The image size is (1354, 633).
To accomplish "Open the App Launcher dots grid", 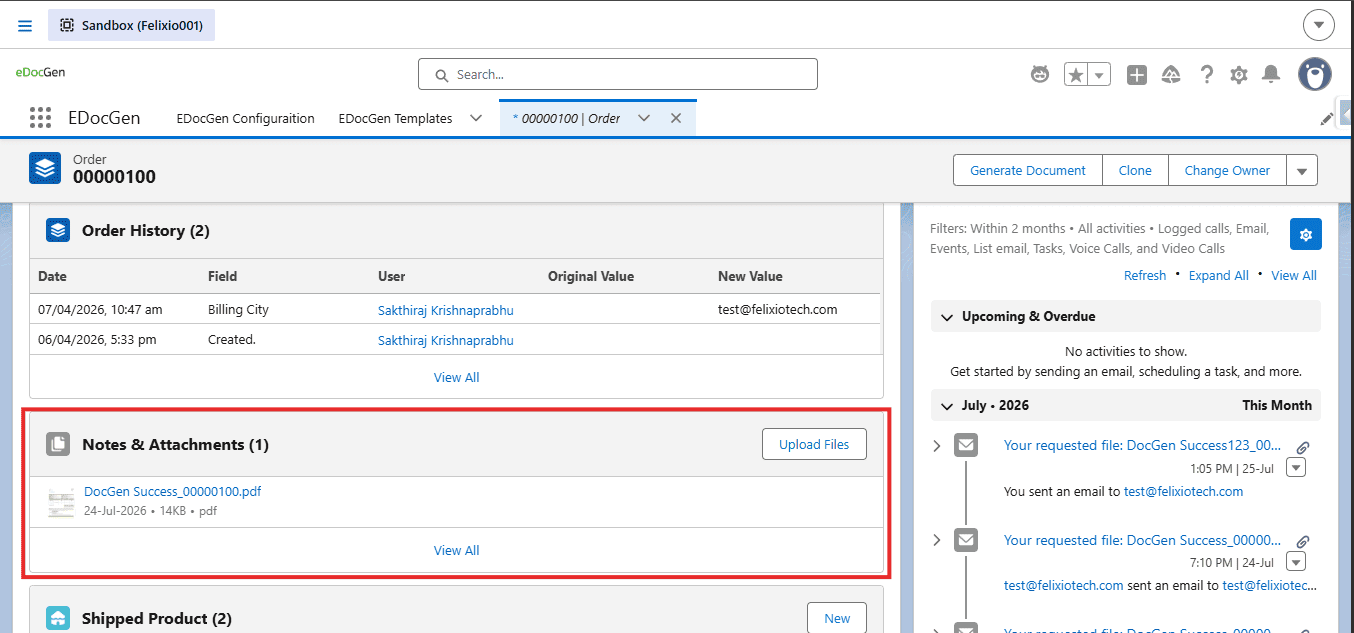I will tap(40, 118).
